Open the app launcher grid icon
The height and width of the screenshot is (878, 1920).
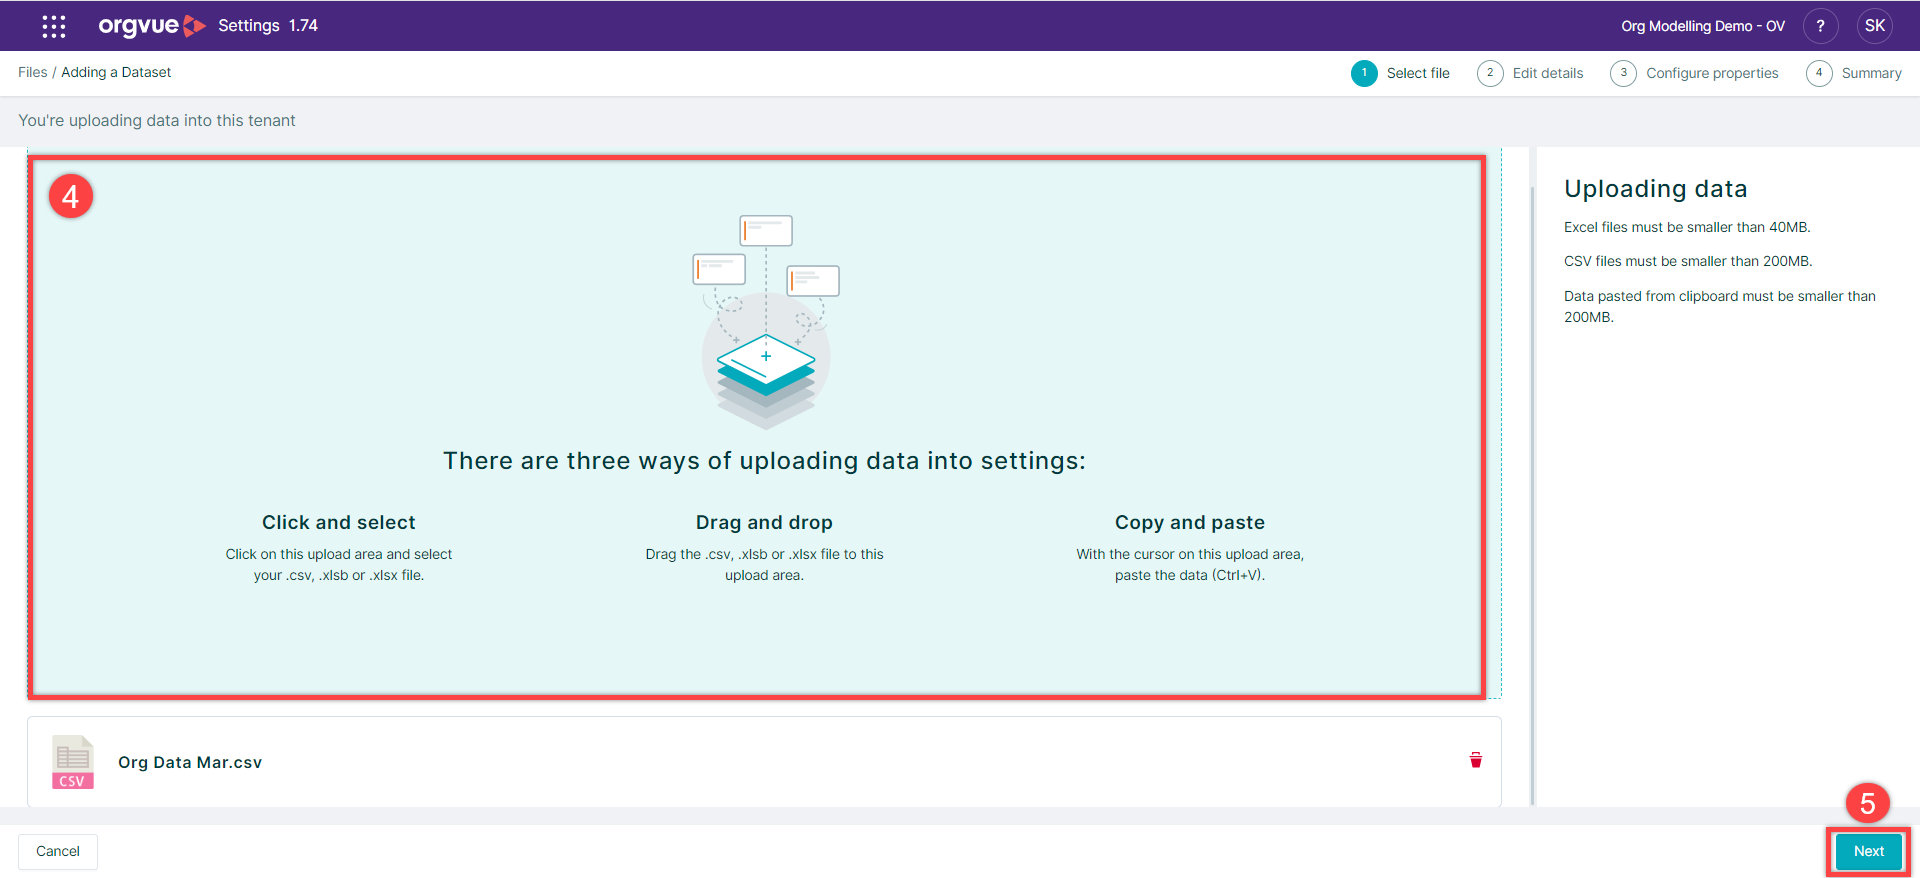click(54, 26)
